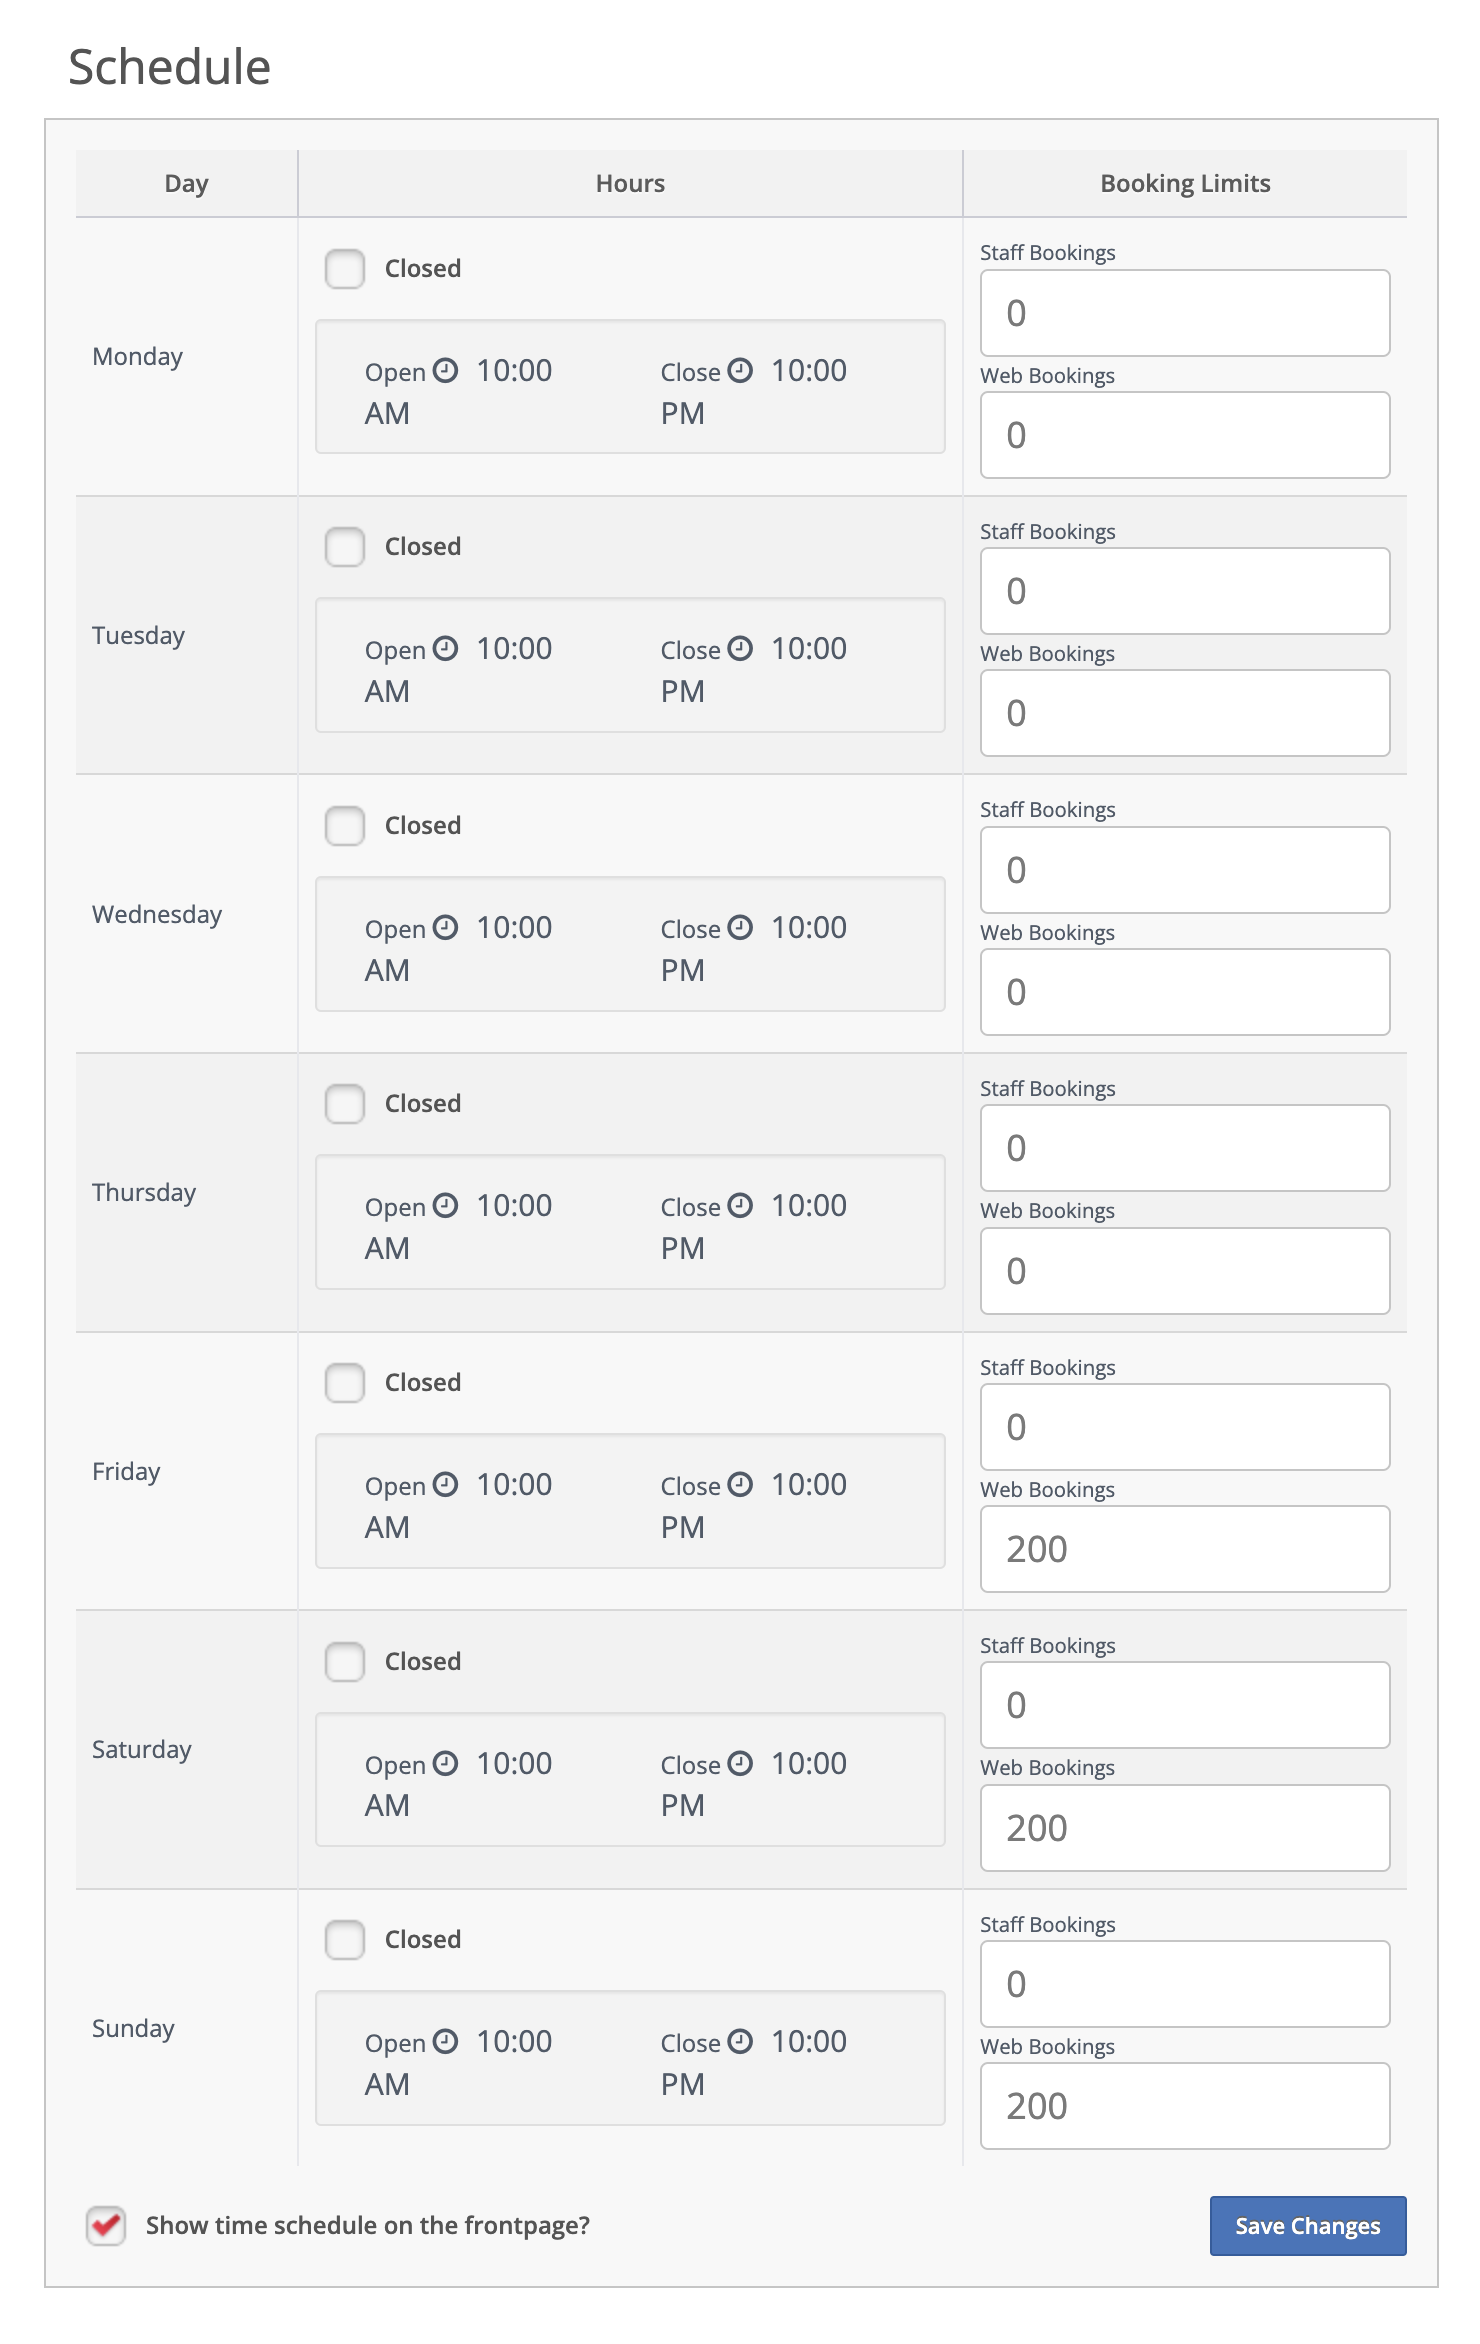Screen dimensions: 1480x2344
Task: Click Thursday Open clock icon
Action: (445, 1206)
